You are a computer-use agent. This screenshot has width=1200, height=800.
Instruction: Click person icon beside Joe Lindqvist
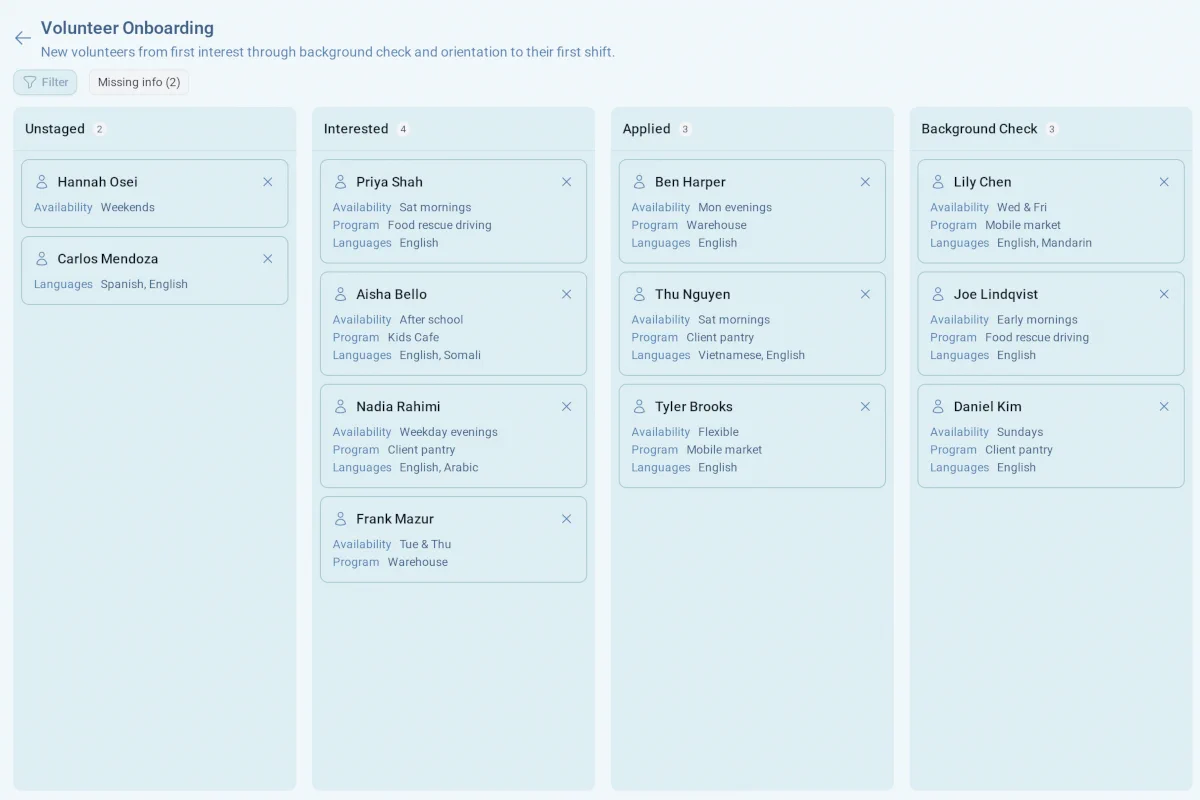938,294
